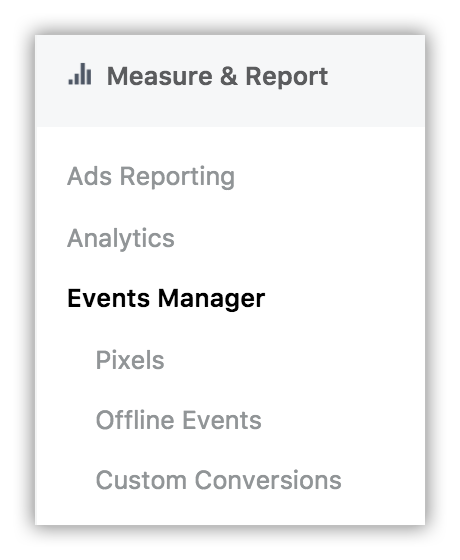Open the Custom Conversions sub-item

(x=219, y=480)
